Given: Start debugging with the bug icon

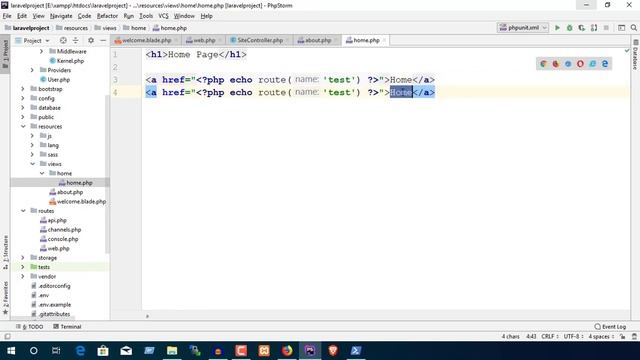Looking at the screenshot, I should (569, 28).
